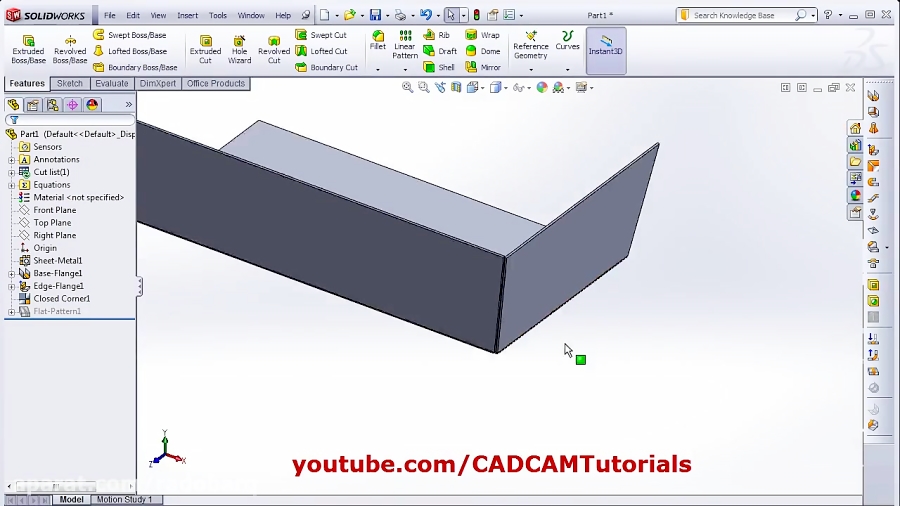The image size is (900, 506).
Task: Open the Section View tool
Action: coord(456,87)
